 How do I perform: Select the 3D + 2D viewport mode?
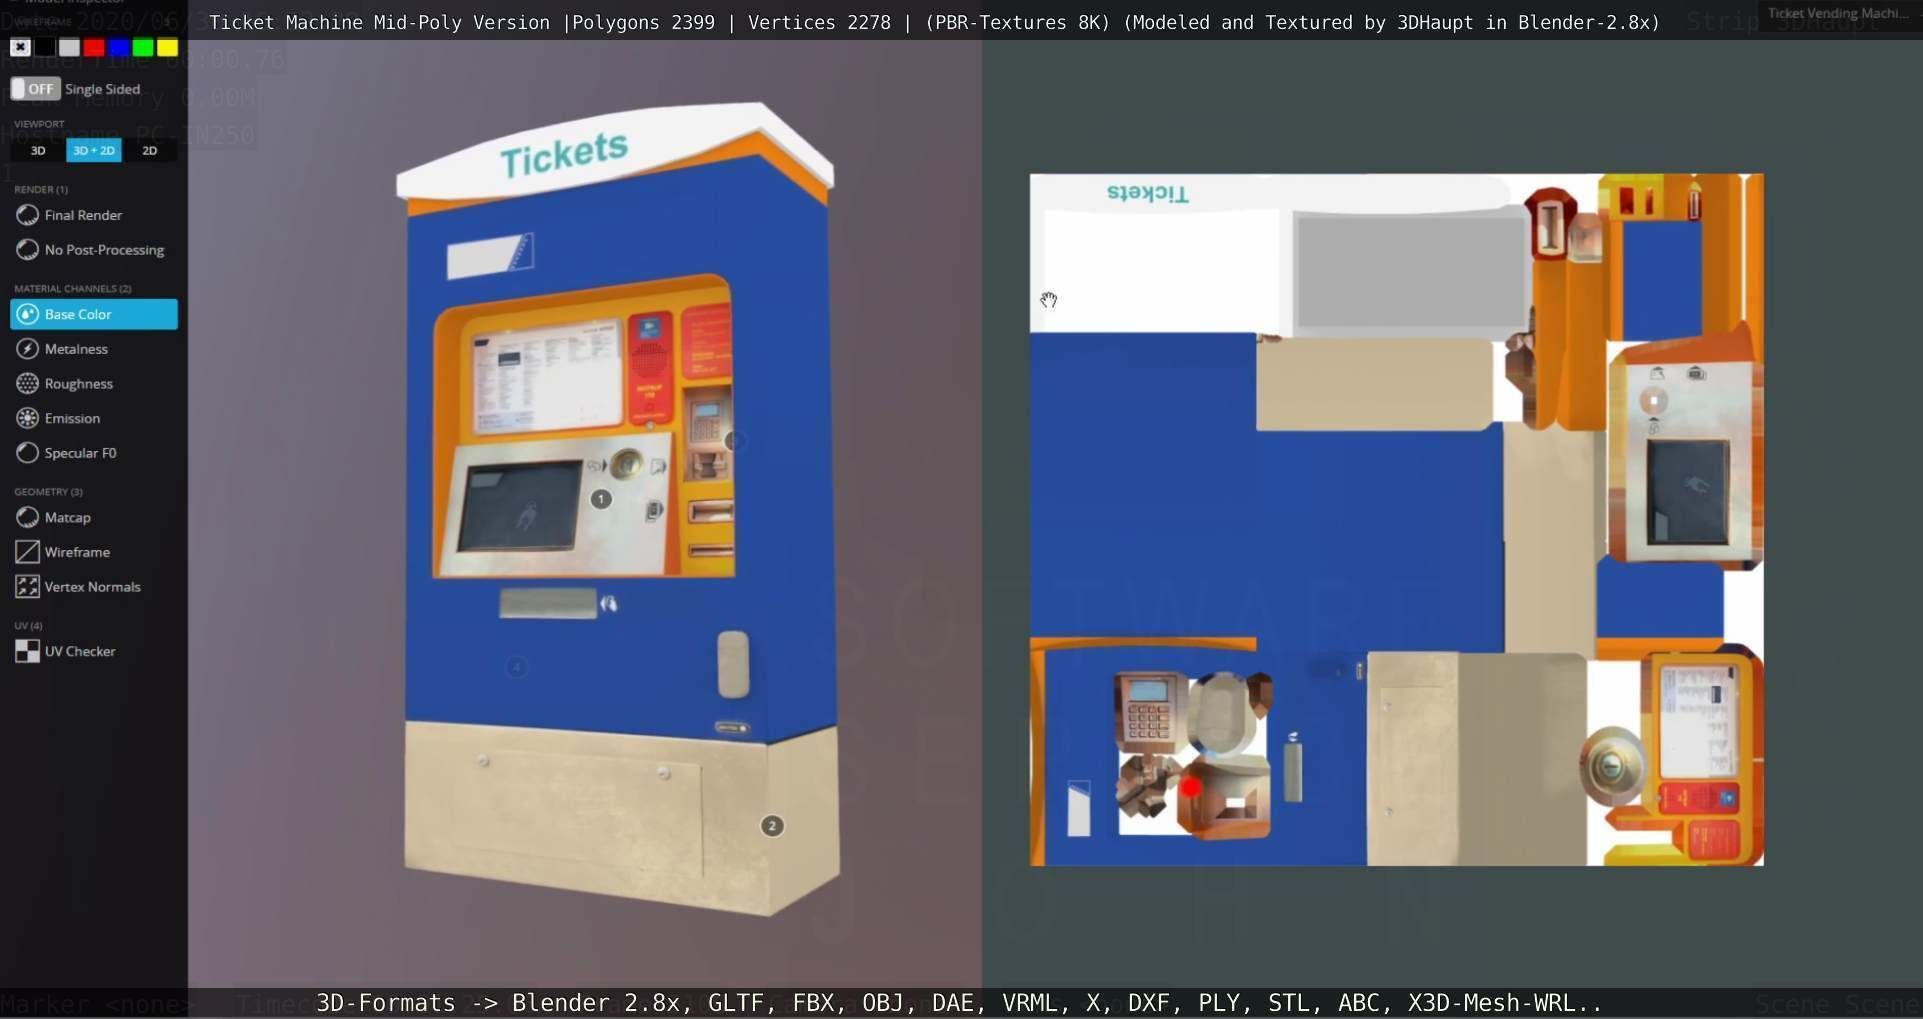94,151
